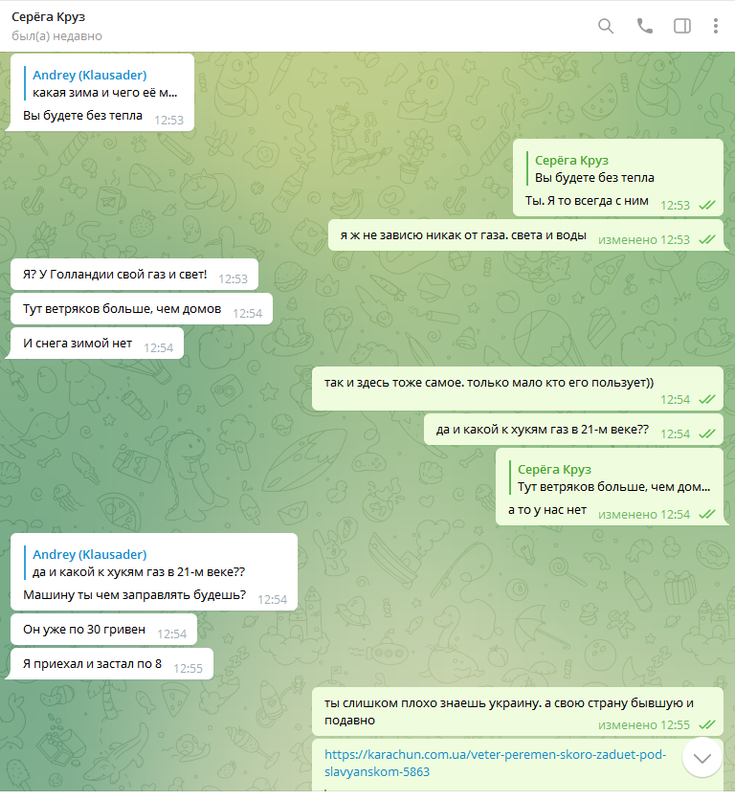Start a voice call with Серёга Круз
The image size is (735, 800).
click(x=645, y=26)
